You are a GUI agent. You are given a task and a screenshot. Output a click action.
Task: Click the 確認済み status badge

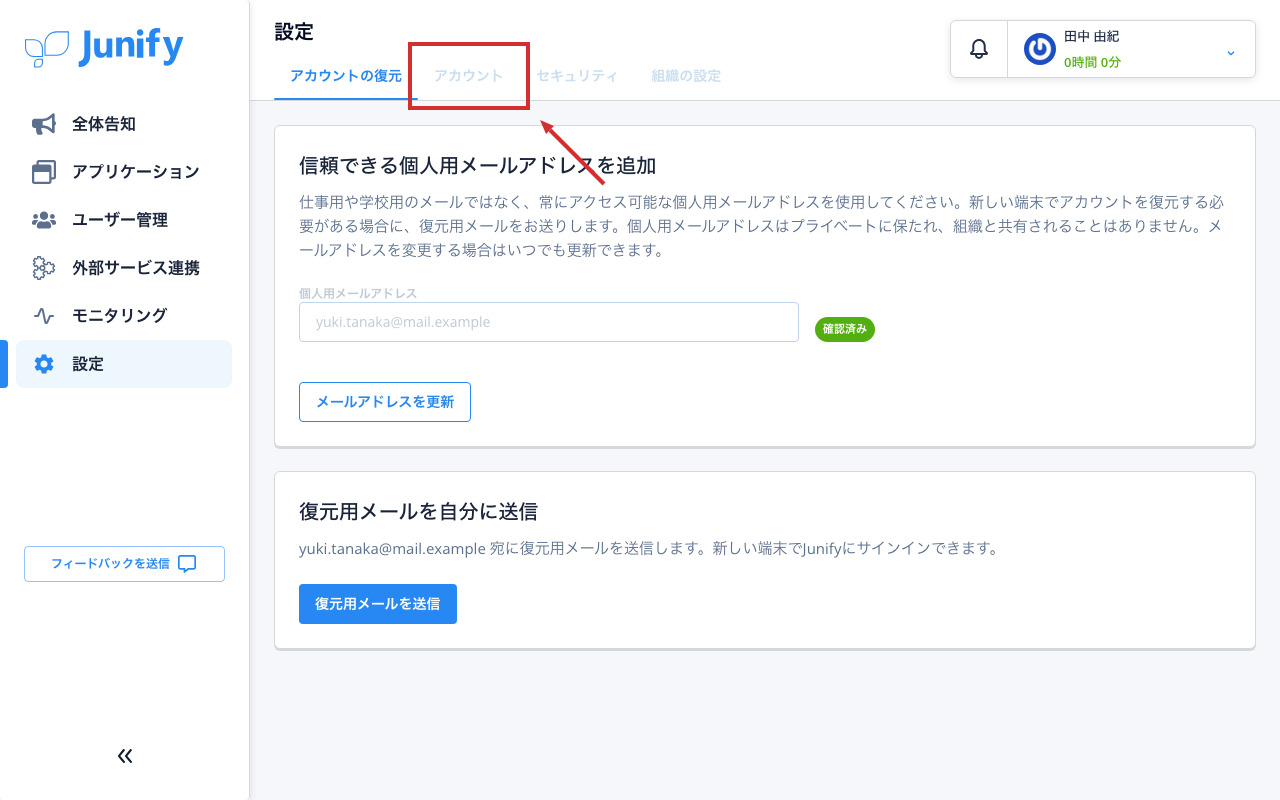click(x=845, y=329)
